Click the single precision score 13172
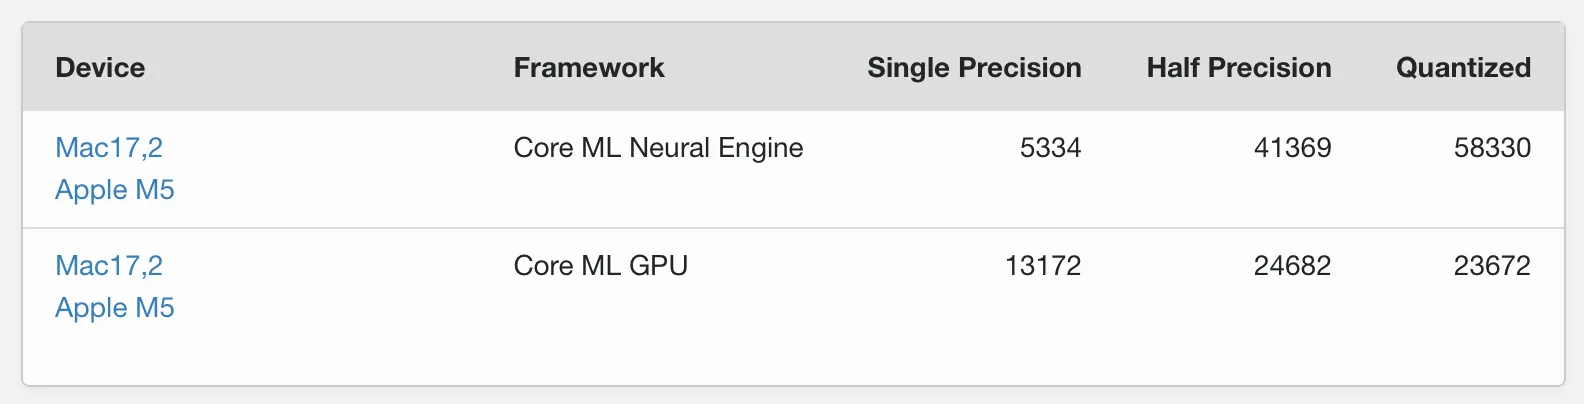Image resolution: width=1584 pixels, height=404 pixels. [x=1043, y=266]
